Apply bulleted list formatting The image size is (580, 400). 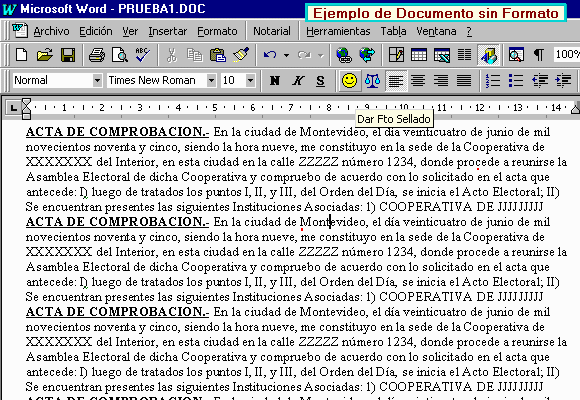click(516, 80)
